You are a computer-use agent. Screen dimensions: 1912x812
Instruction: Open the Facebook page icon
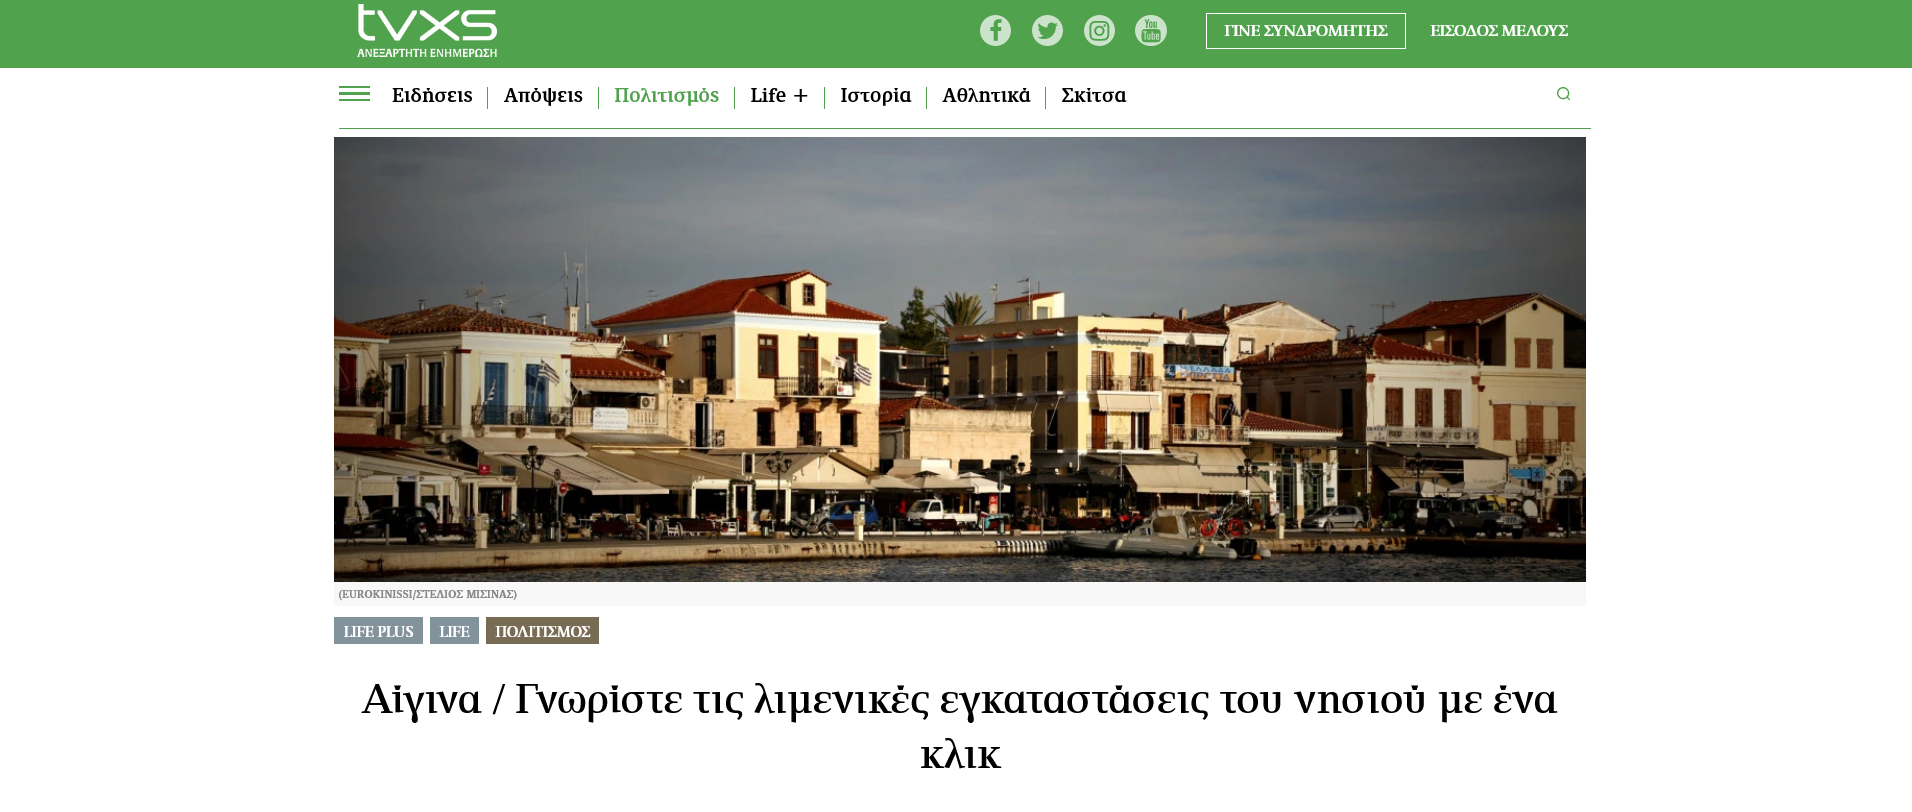995,31
